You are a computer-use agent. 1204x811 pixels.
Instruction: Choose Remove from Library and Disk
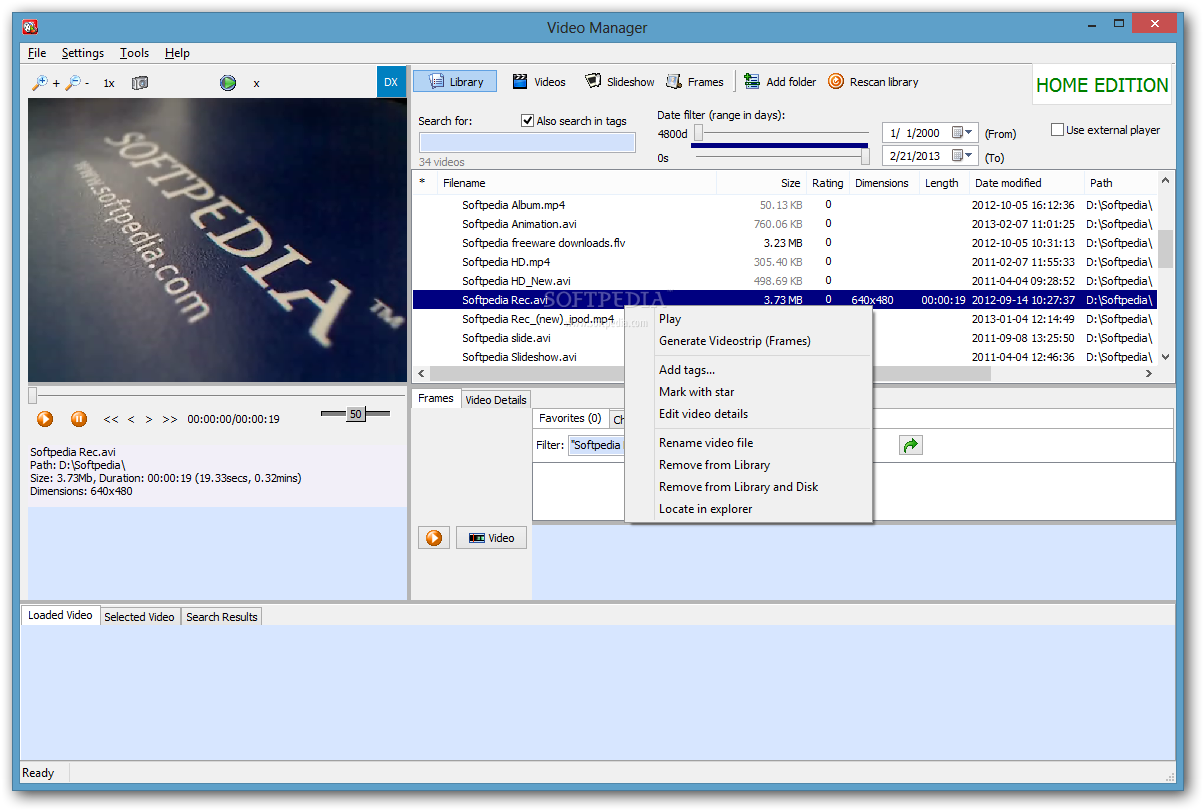tap(738, 487)
